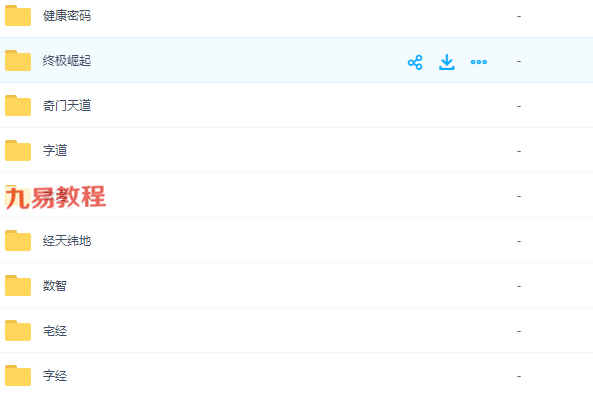Click the 字经 folder name
Viewport: 593px width, 393px height.
[x=55, y=376]
